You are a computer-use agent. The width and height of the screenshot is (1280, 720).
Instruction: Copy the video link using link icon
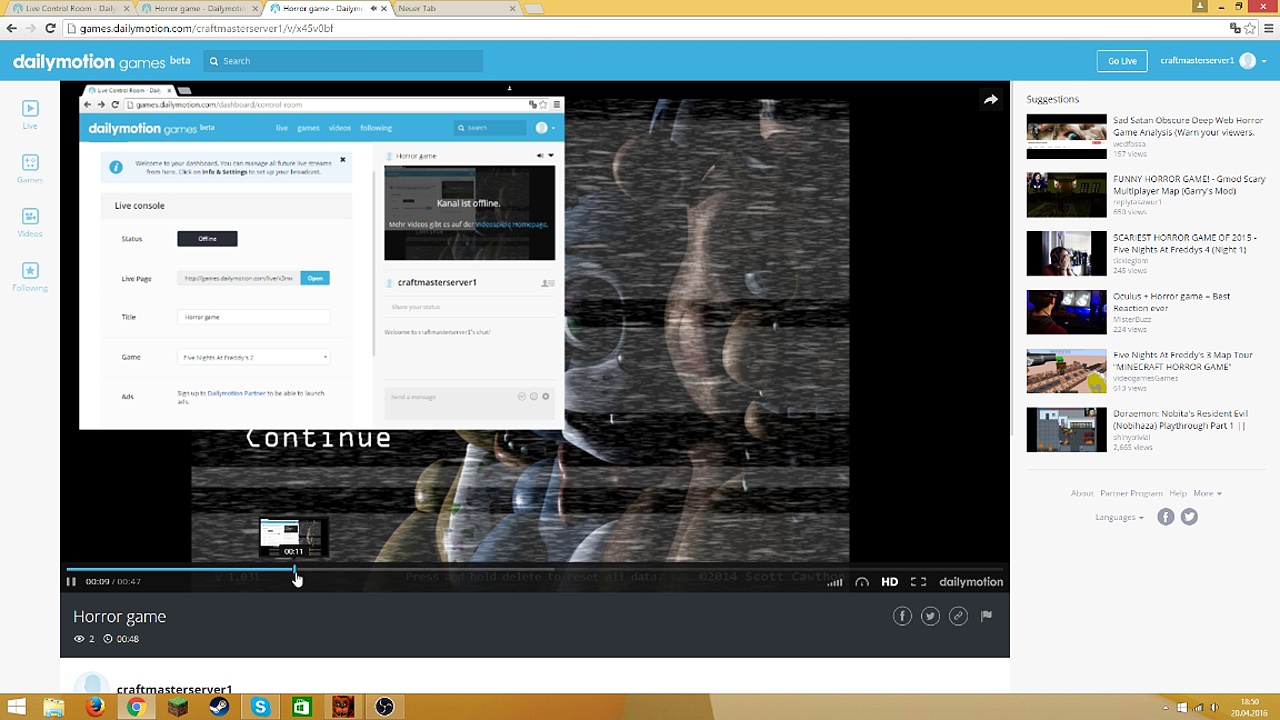coord(958,616)
